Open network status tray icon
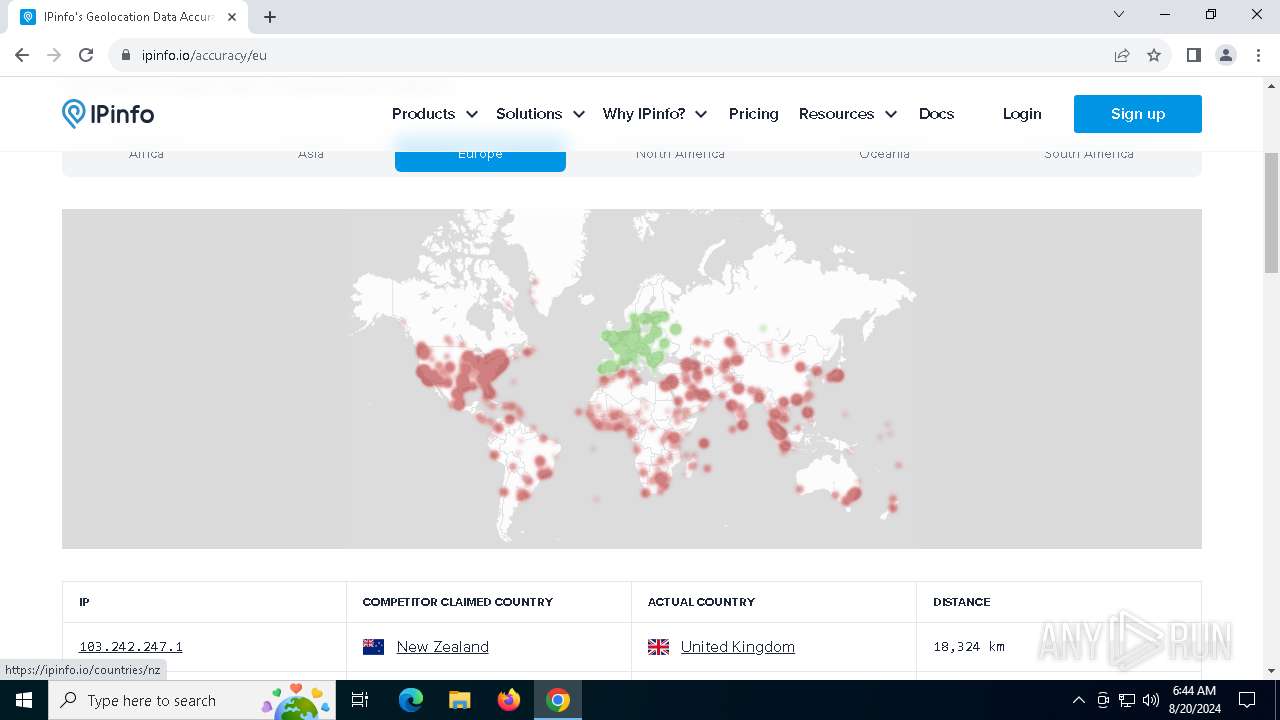 (1127, 700)
